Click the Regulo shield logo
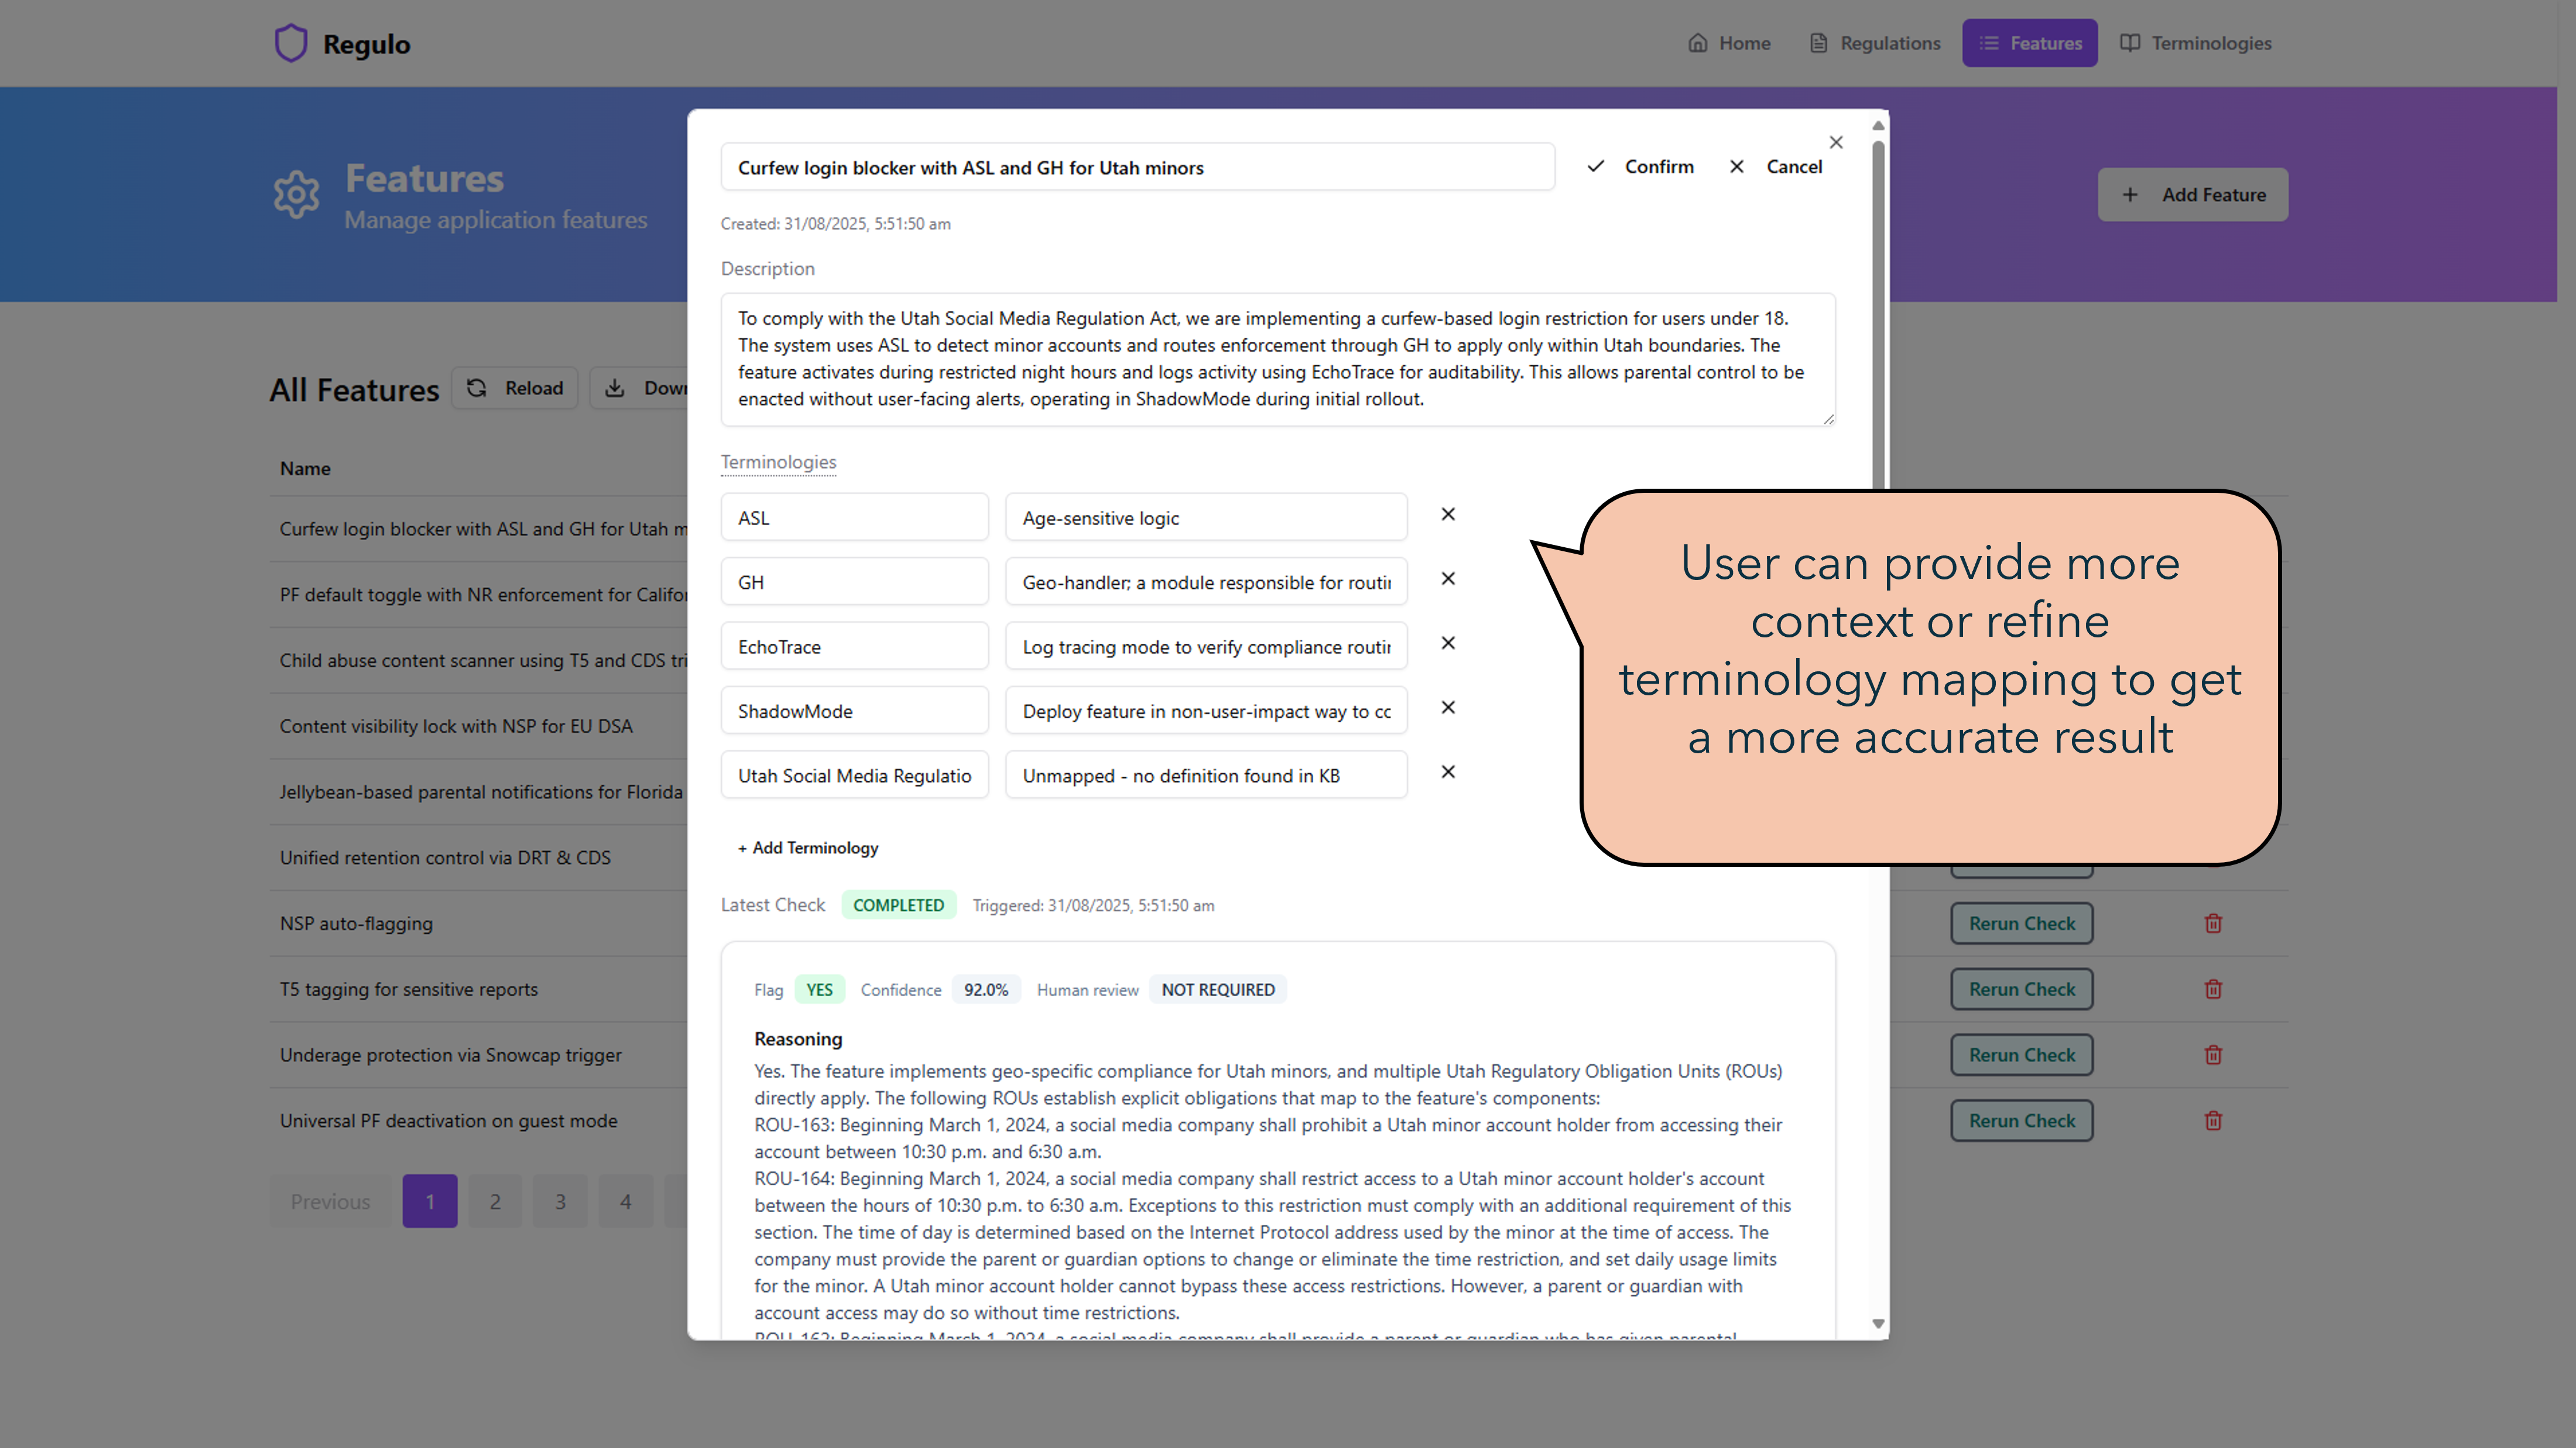The height and width of the screenshot is (1448, 2576). pos(291,43)
